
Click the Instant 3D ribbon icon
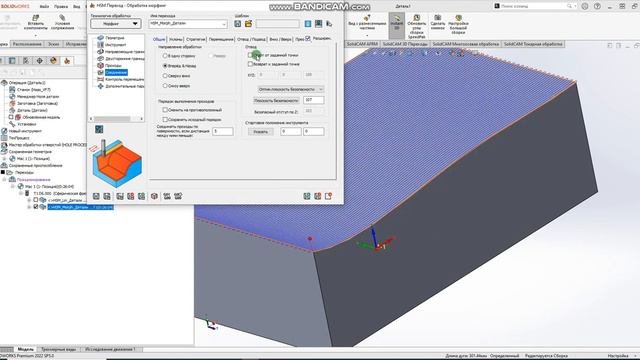[396, 24]
